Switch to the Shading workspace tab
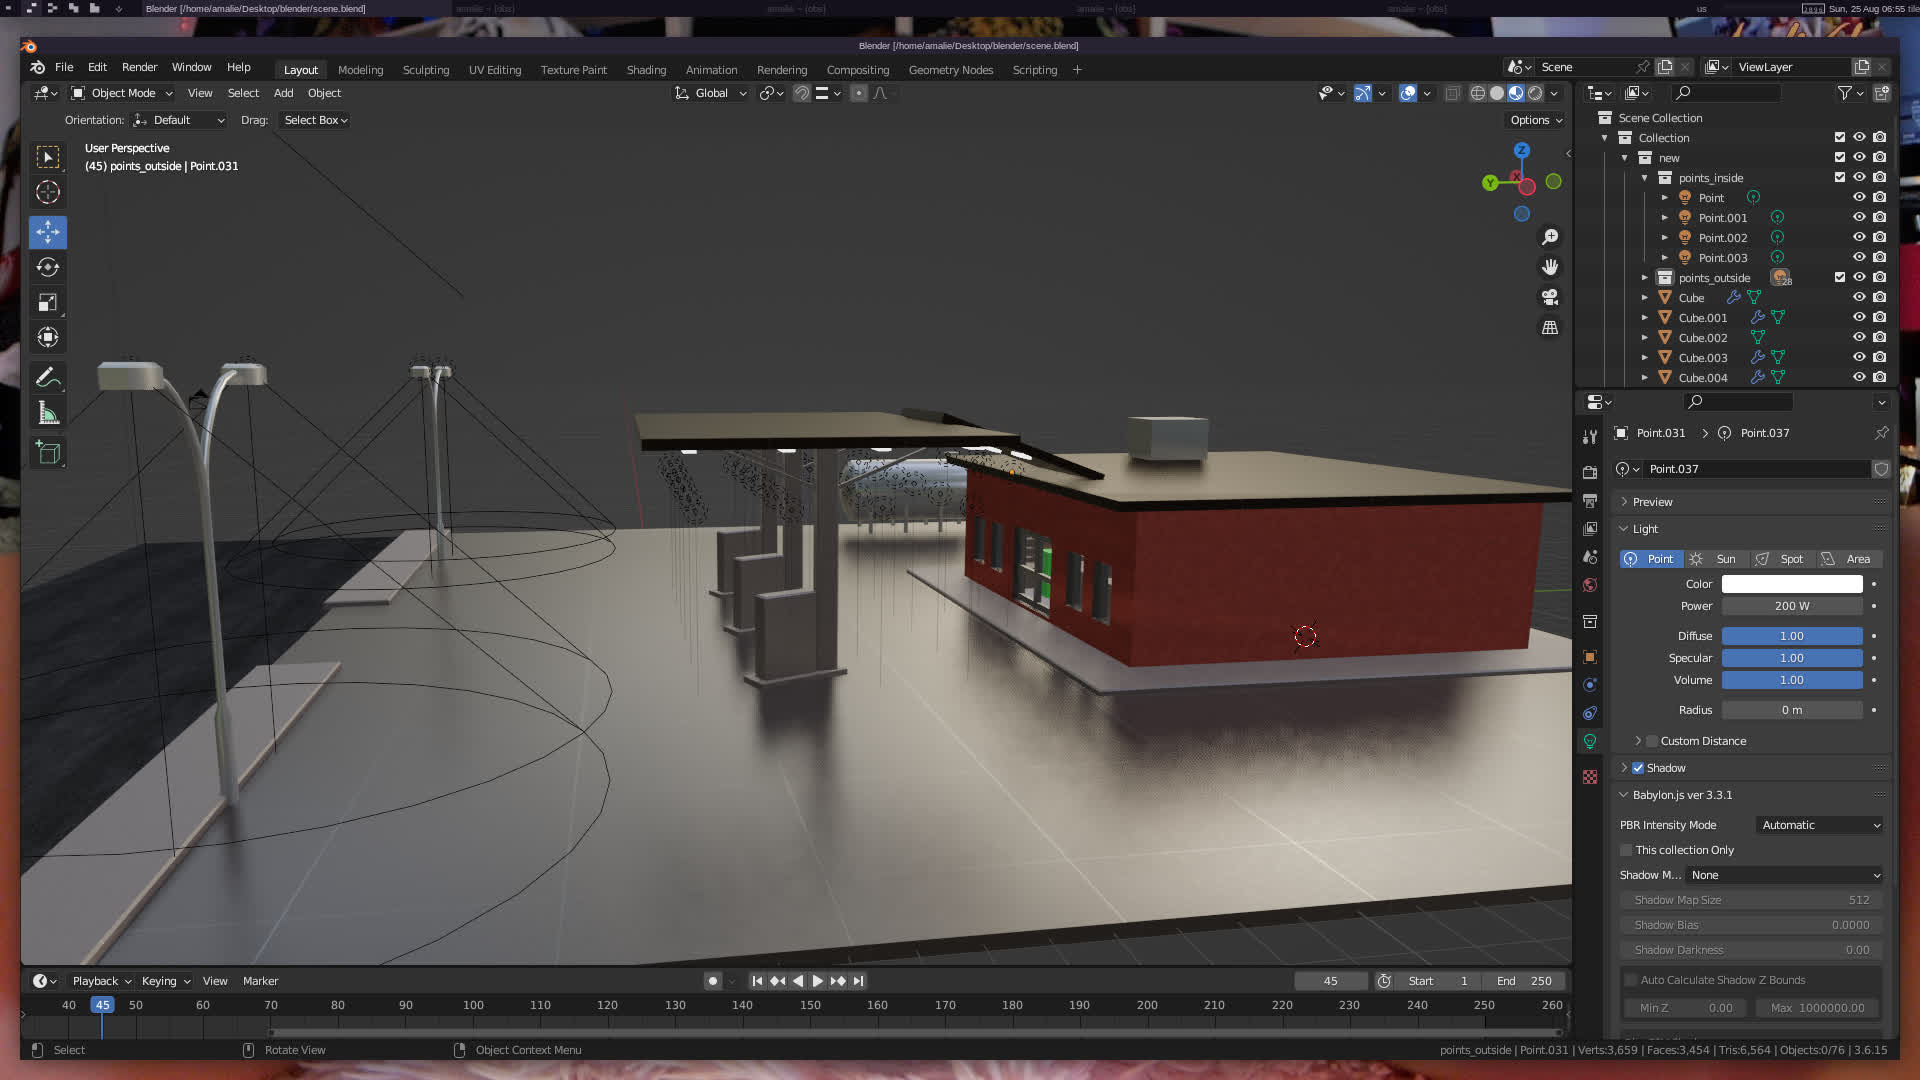1920x1080 pixels. [646, 70]
